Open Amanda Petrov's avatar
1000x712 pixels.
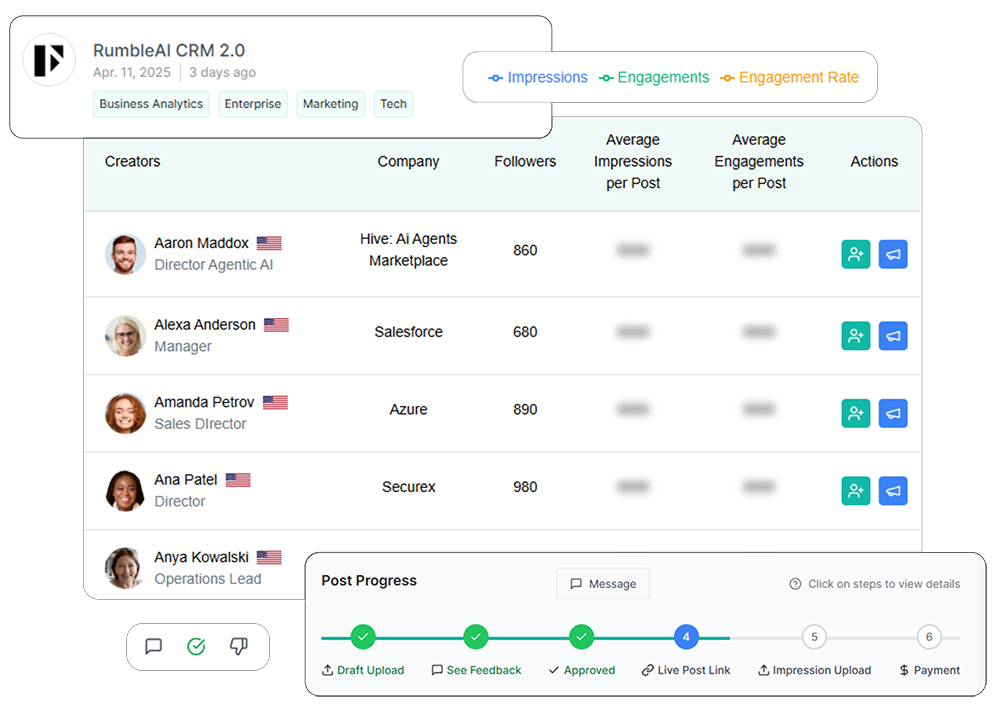[x=125, y=413]
